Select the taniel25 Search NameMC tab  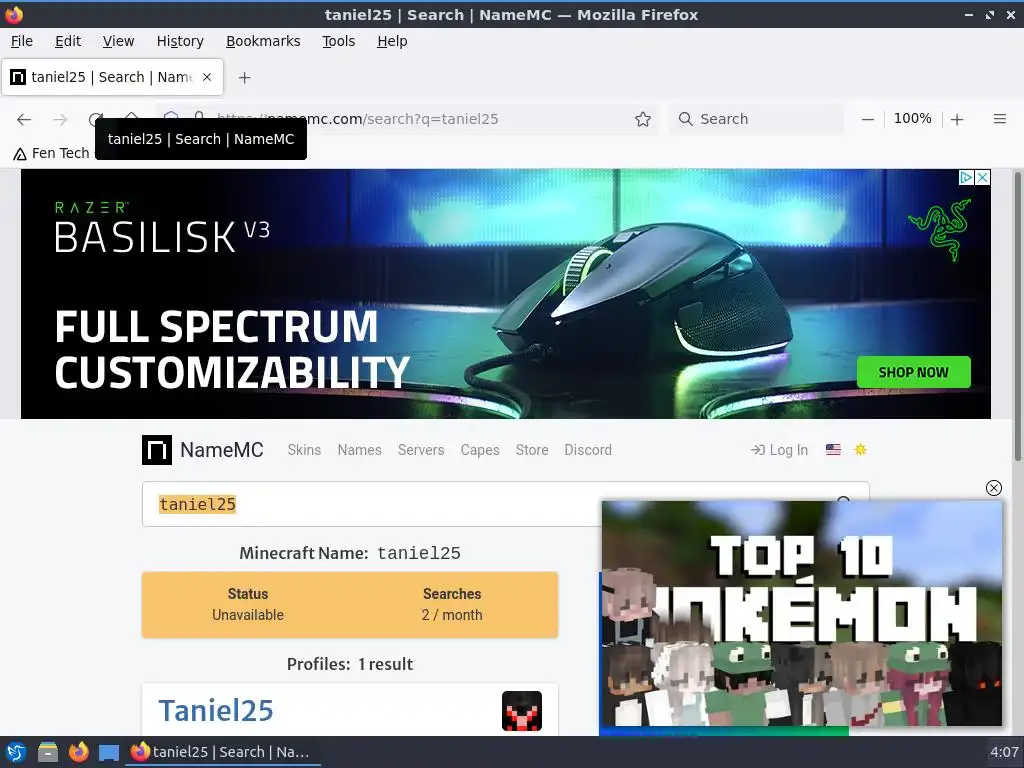112,77
